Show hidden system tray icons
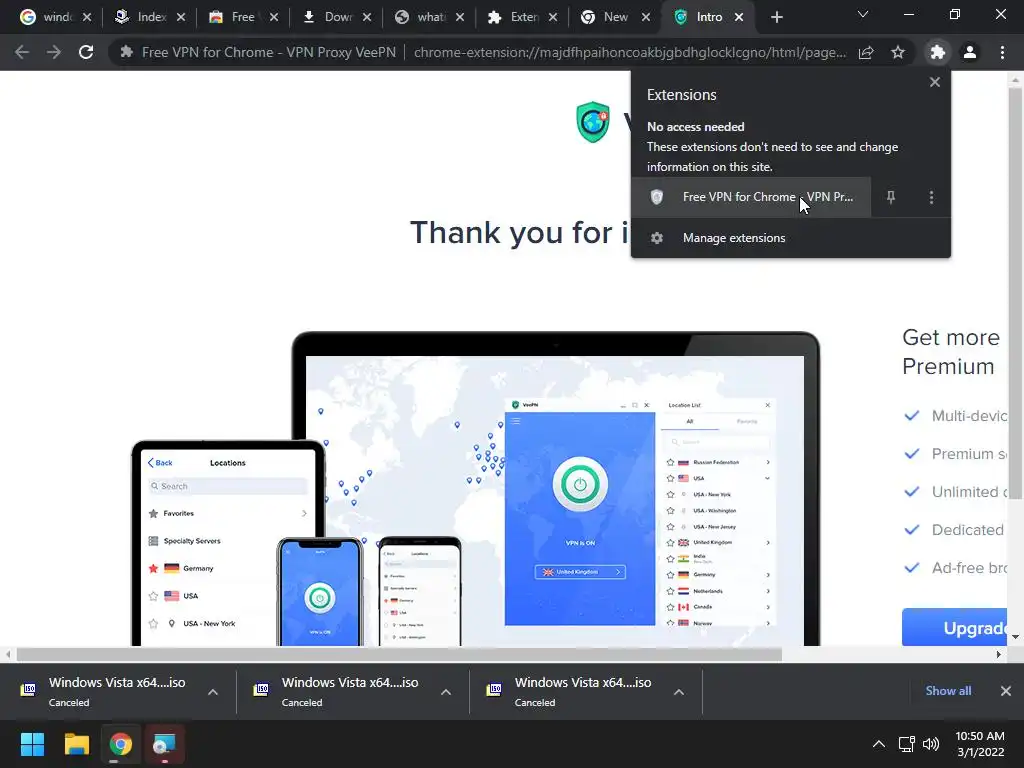Screen dimensions: 1024x768 click(x=879, y=744)
